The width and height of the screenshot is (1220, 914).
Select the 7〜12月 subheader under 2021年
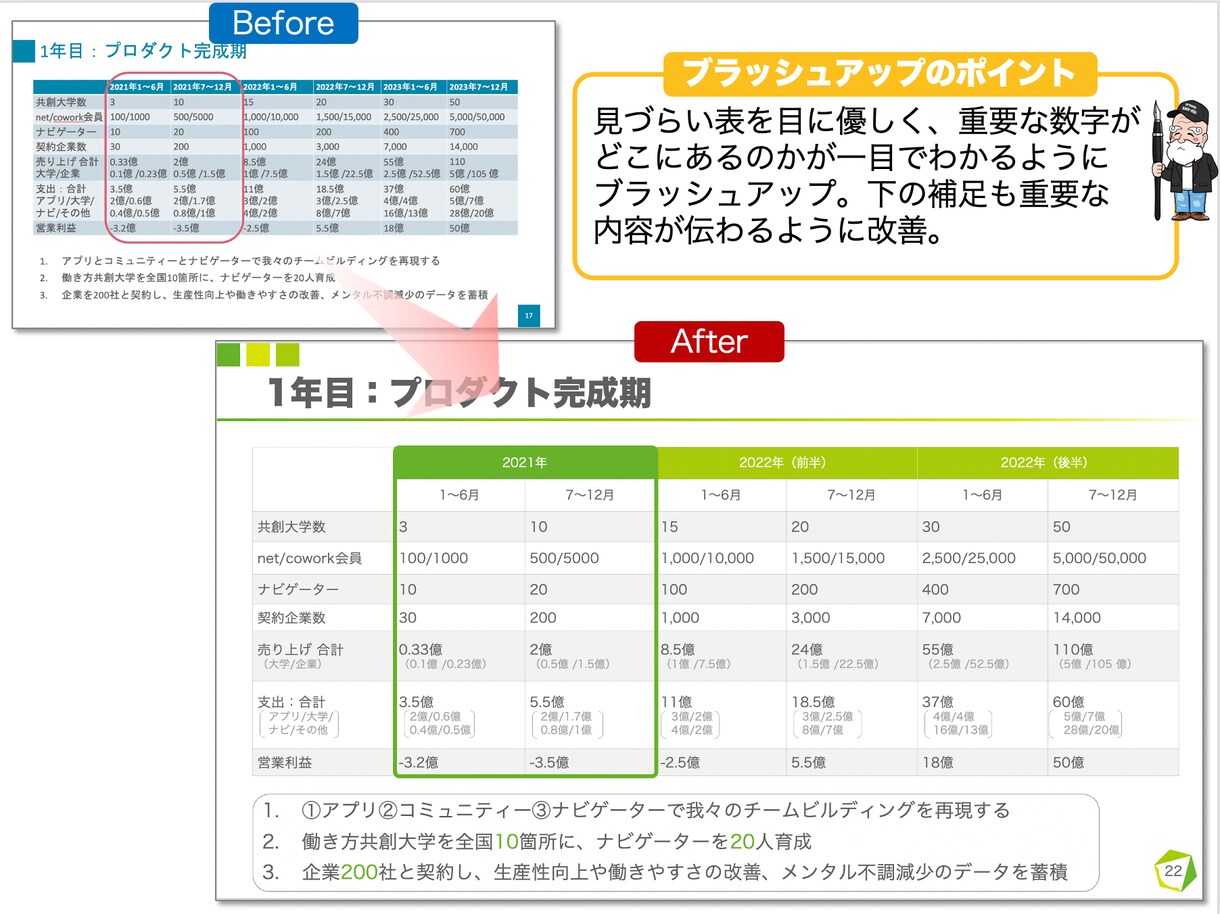pos(590,495)
